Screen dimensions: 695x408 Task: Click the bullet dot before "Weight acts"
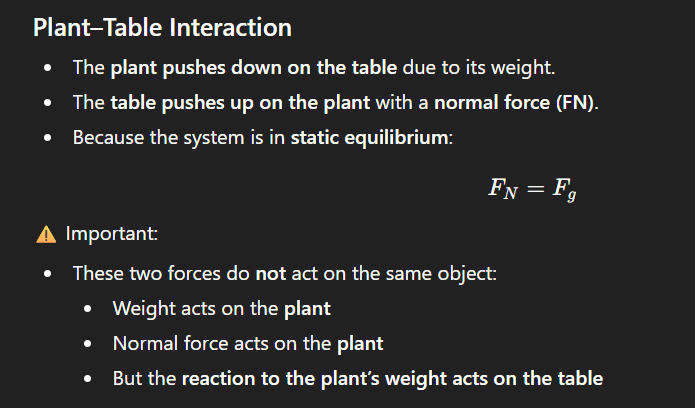point(89,310)
